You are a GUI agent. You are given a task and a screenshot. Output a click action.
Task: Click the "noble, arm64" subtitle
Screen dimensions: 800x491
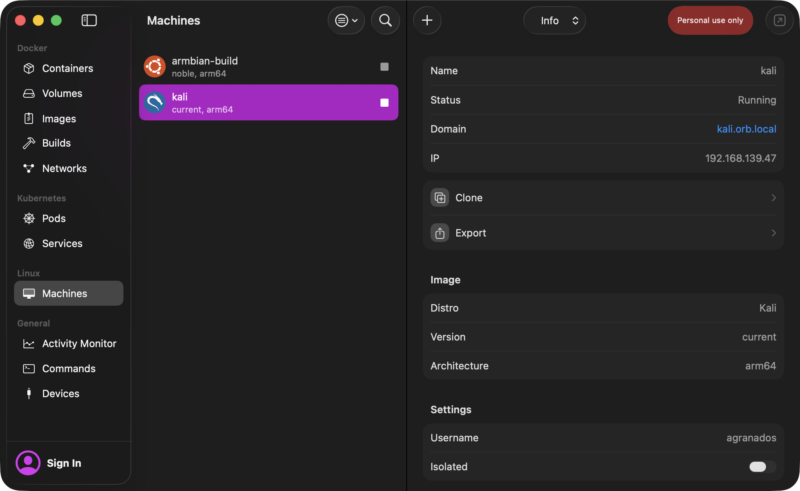(x=198, y=74)
